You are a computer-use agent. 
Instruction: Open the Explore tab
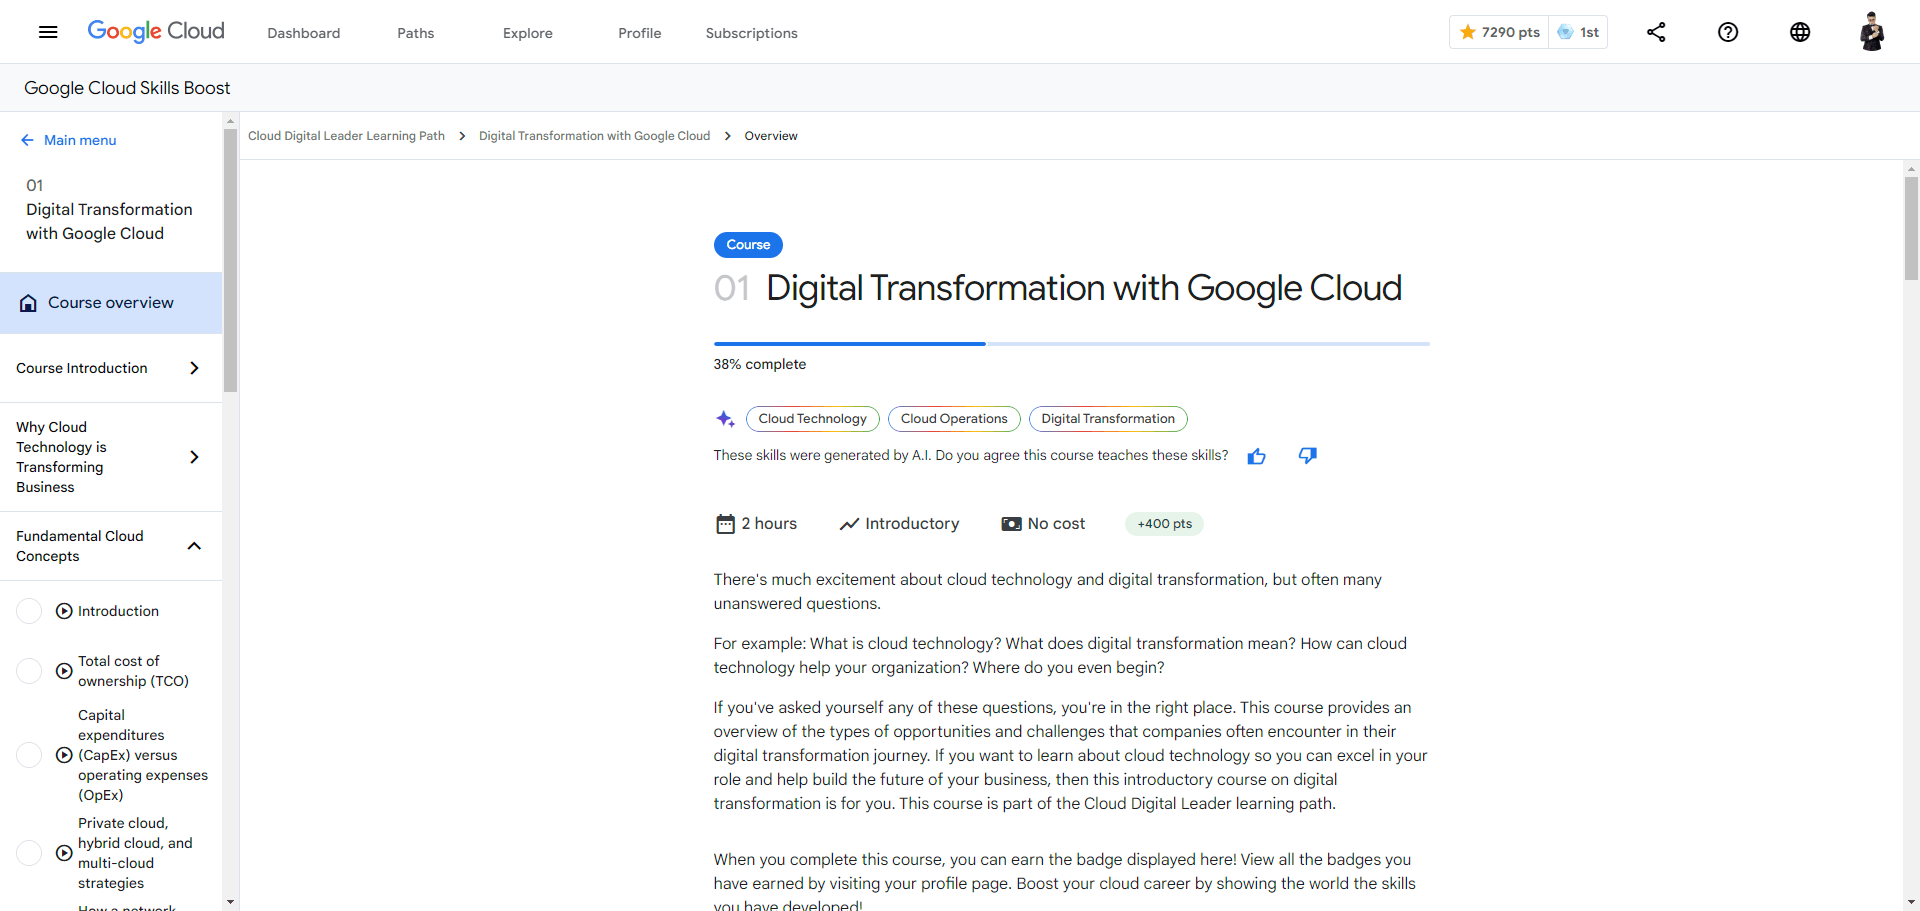528,33
